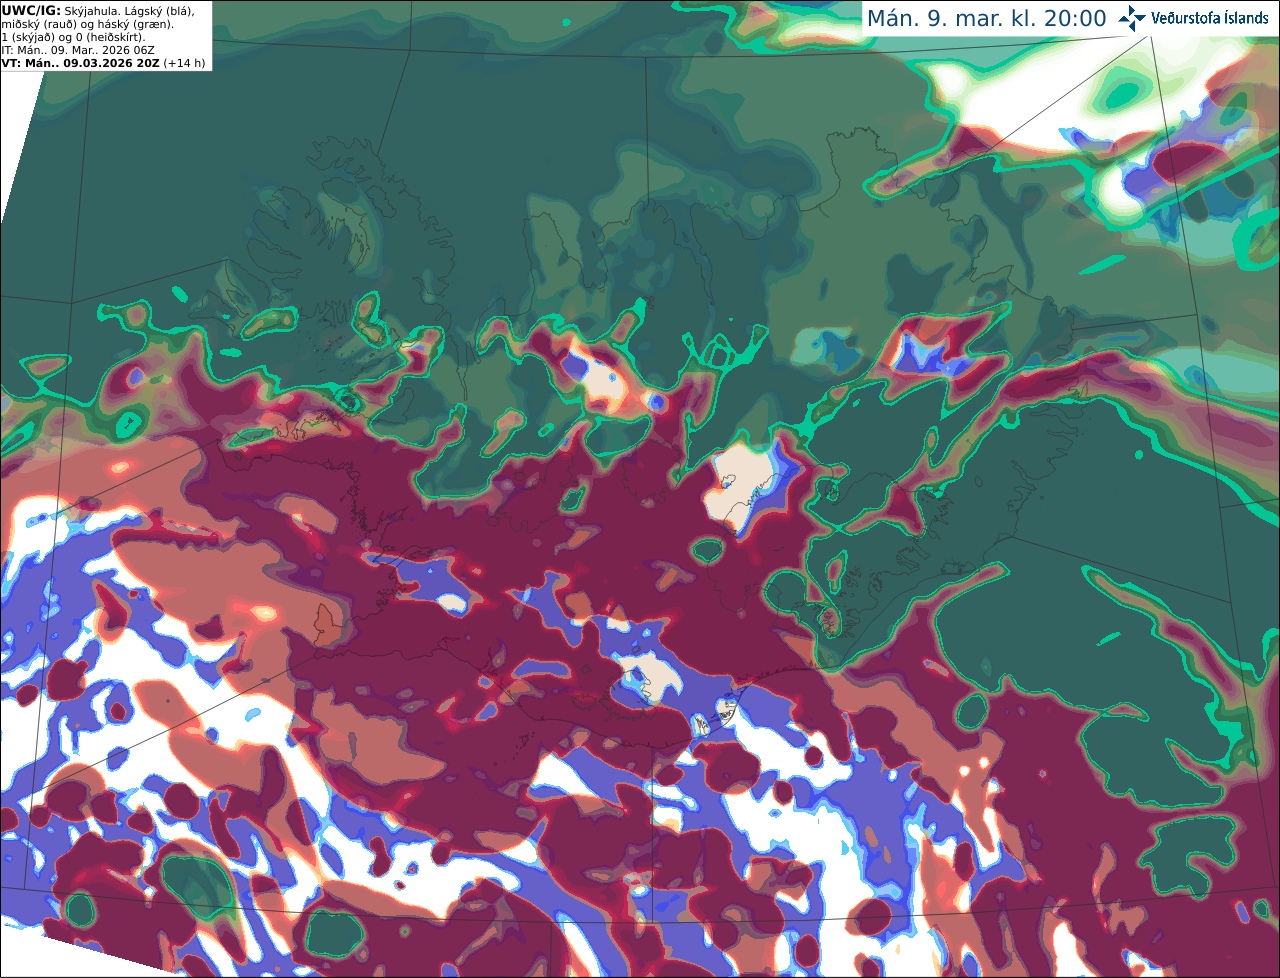Click the "IT: Mán.. 09. Mar.. 2026 06Z" line
The height and width of the screenshot is (978, 1280).
(x=78, y=50)
